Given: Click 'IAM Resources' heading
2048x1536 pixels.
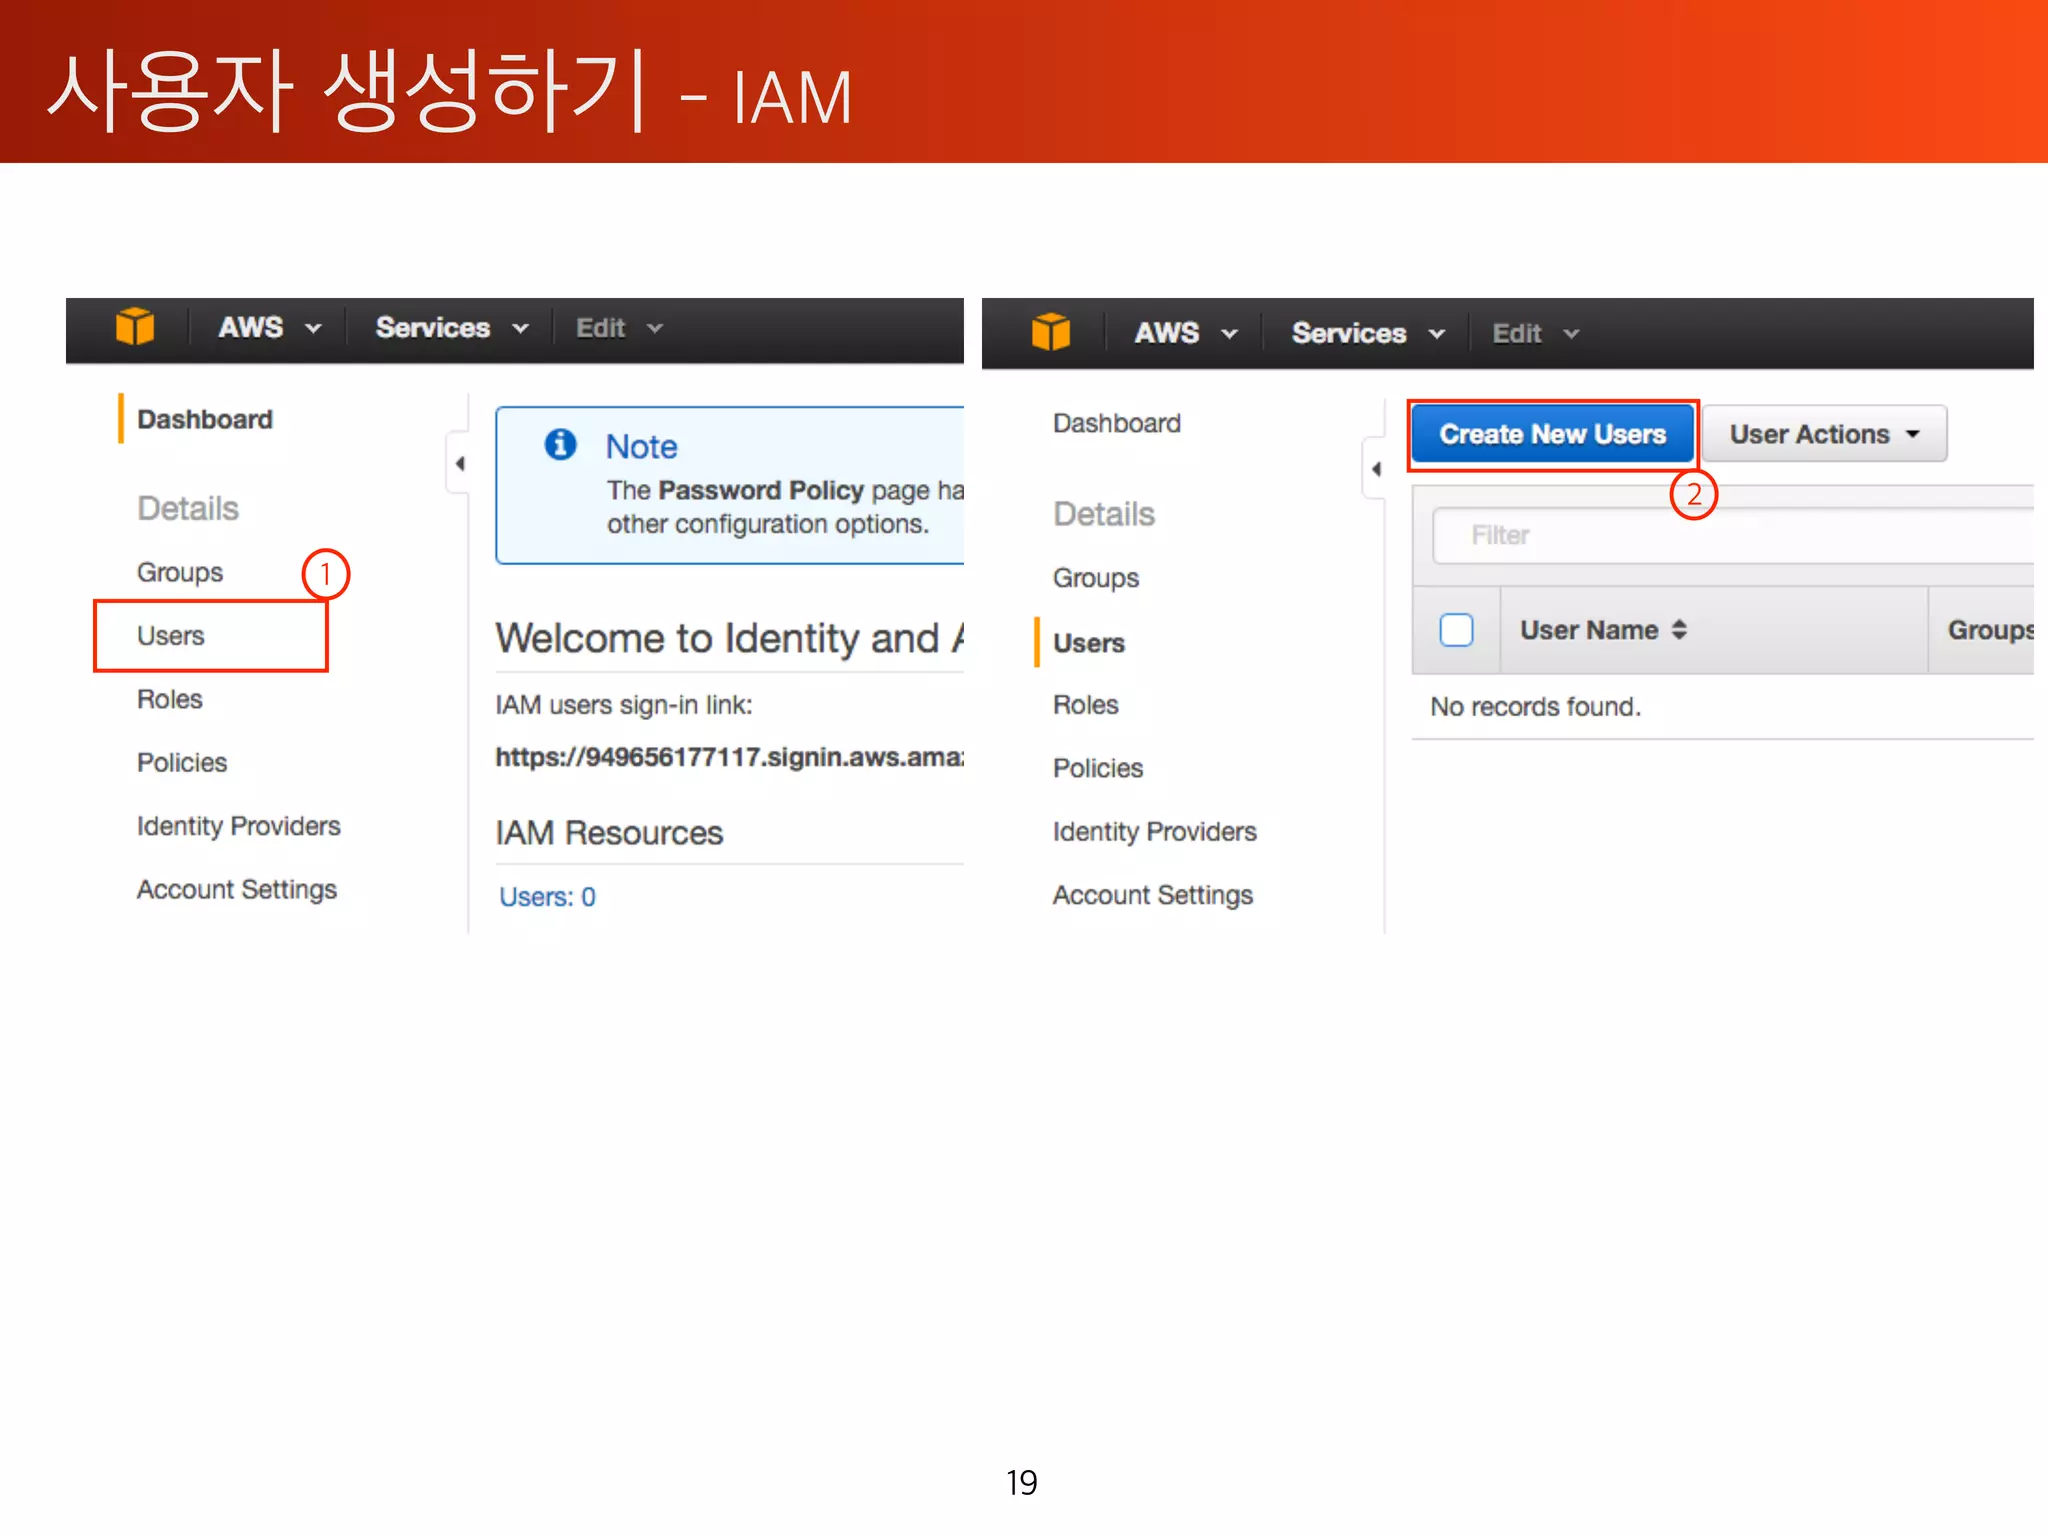Looking at the screenshot, I should (x=609, y=833).
